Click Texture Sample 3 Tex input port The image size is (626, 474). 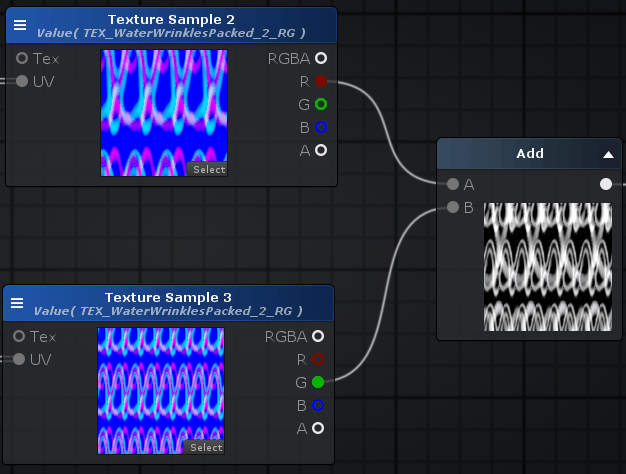point(19,336)
